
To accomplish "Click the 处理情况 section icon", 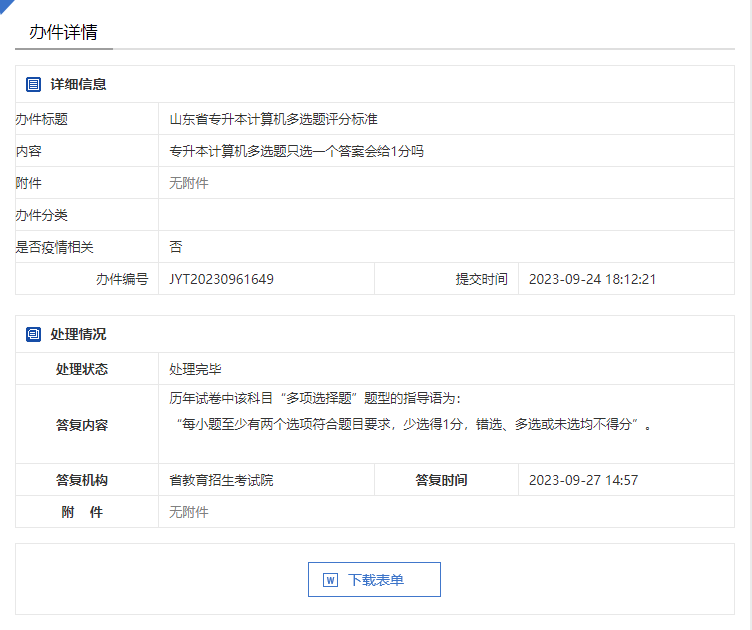I will (x=33, y=334).
